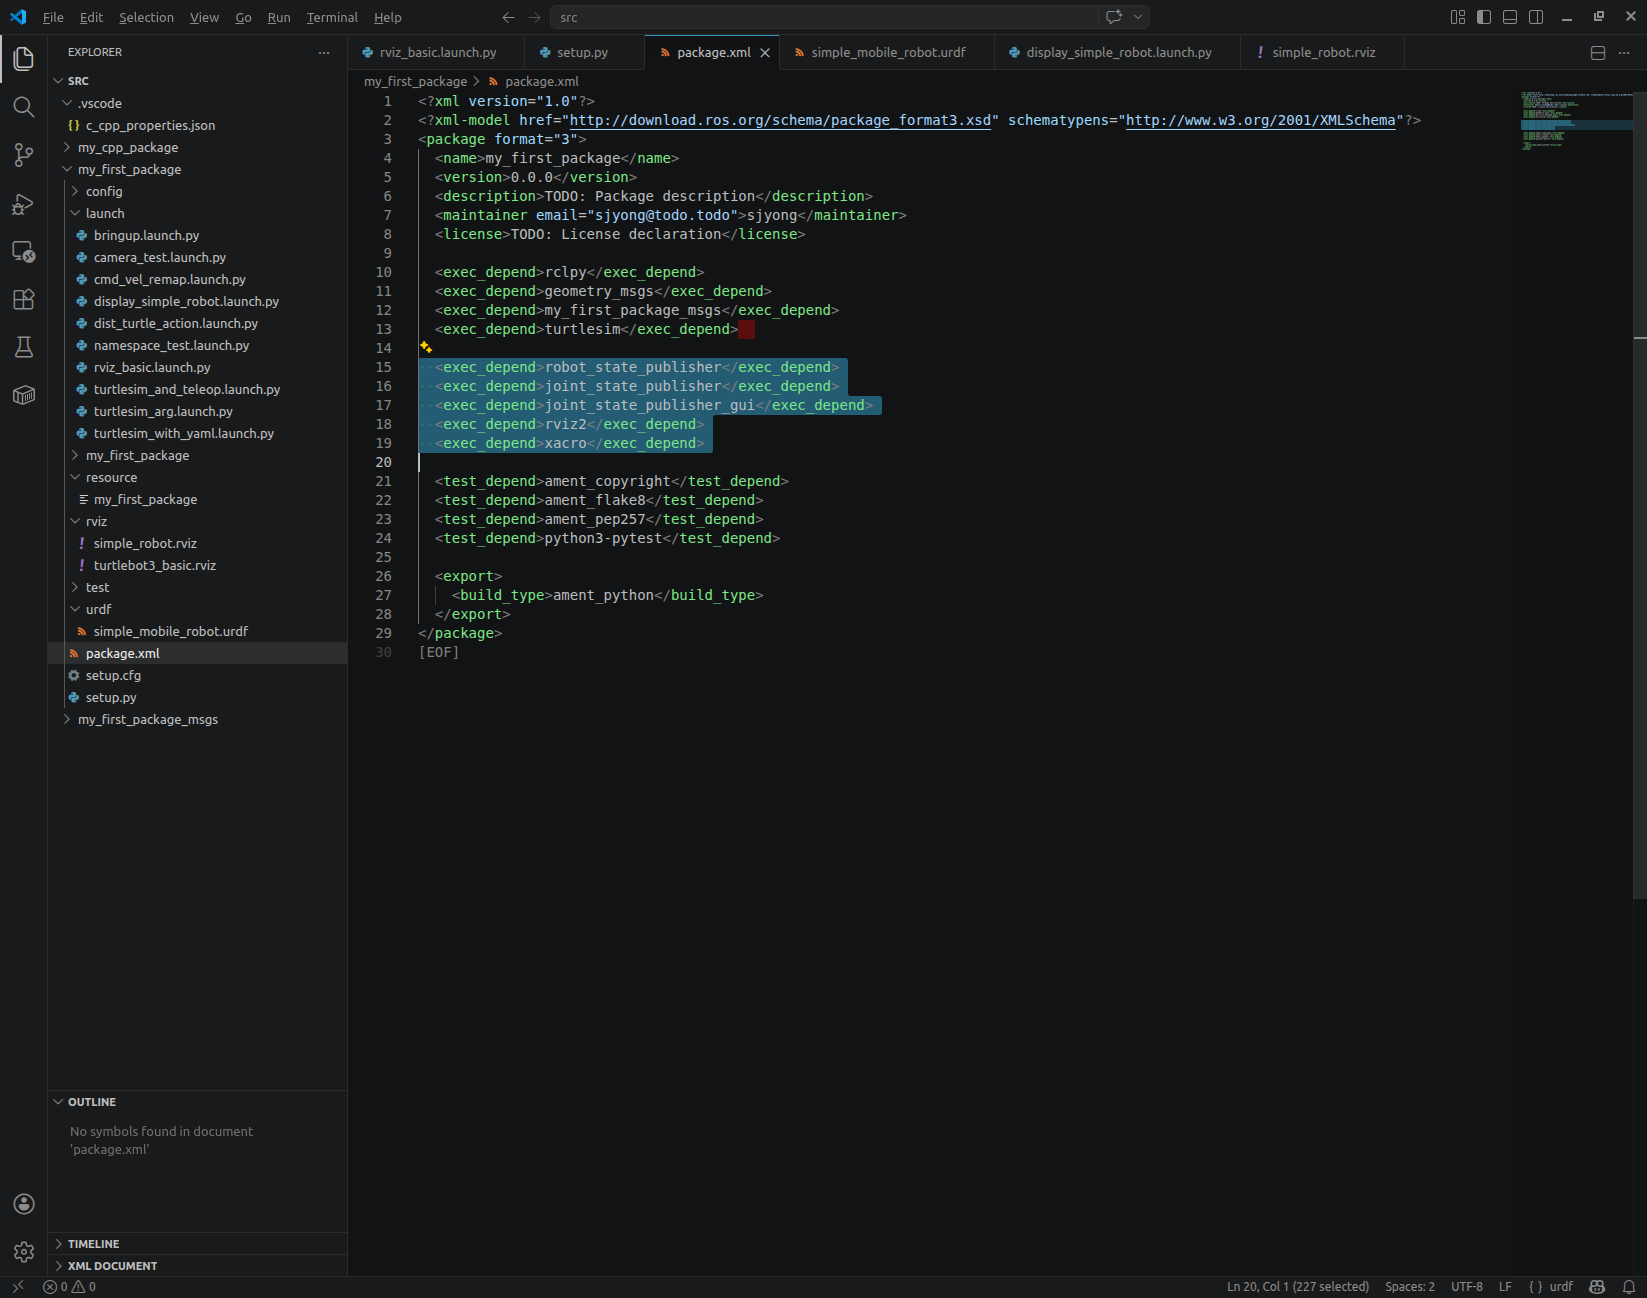Open errors and warnings count in status bar
Viewport: 1647px width, 1298px height.
(70, 1287)
